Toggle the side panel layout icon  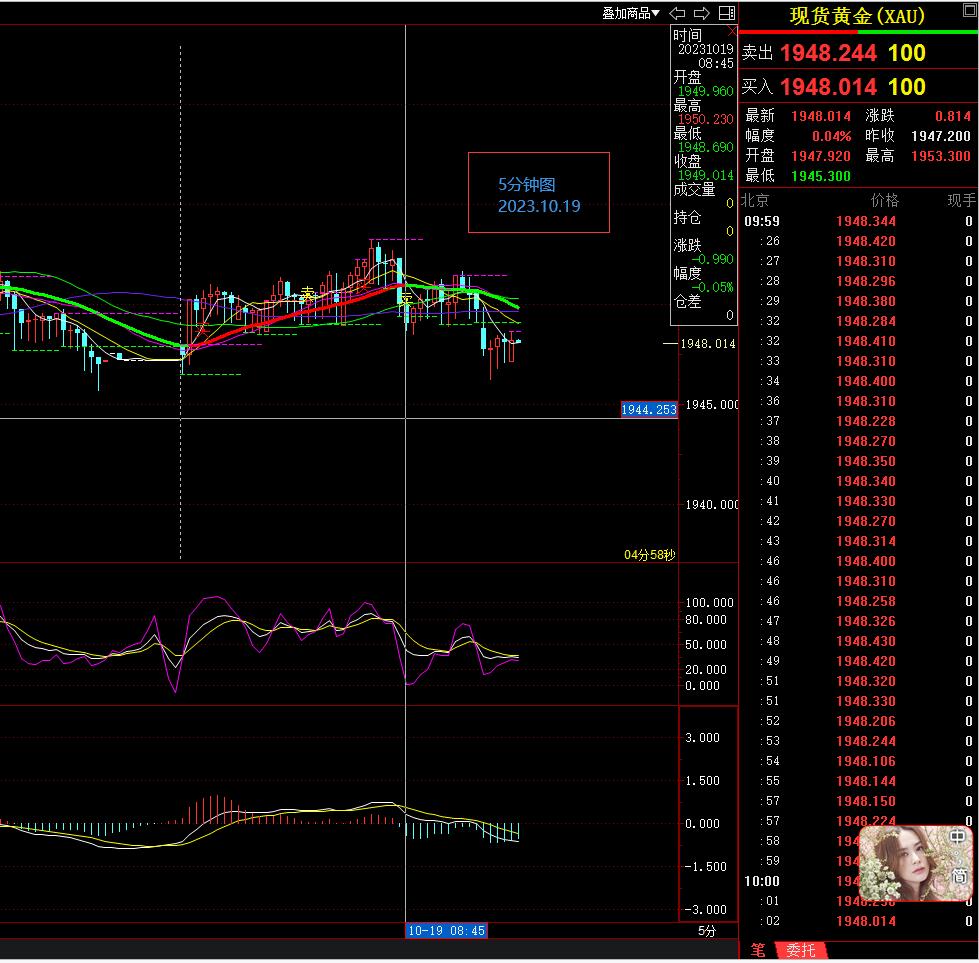(727, 13)
